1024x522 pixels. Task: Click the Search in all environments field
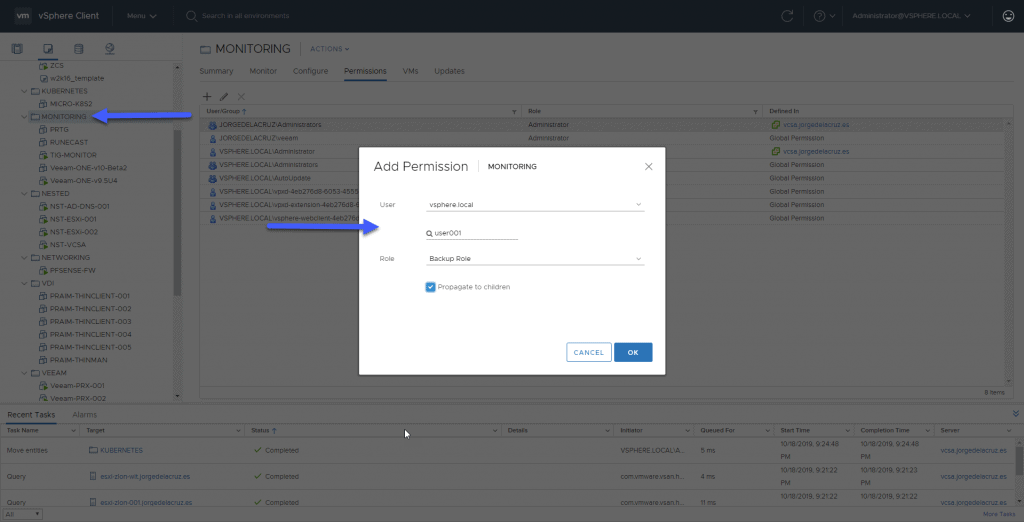coord(246,16)
